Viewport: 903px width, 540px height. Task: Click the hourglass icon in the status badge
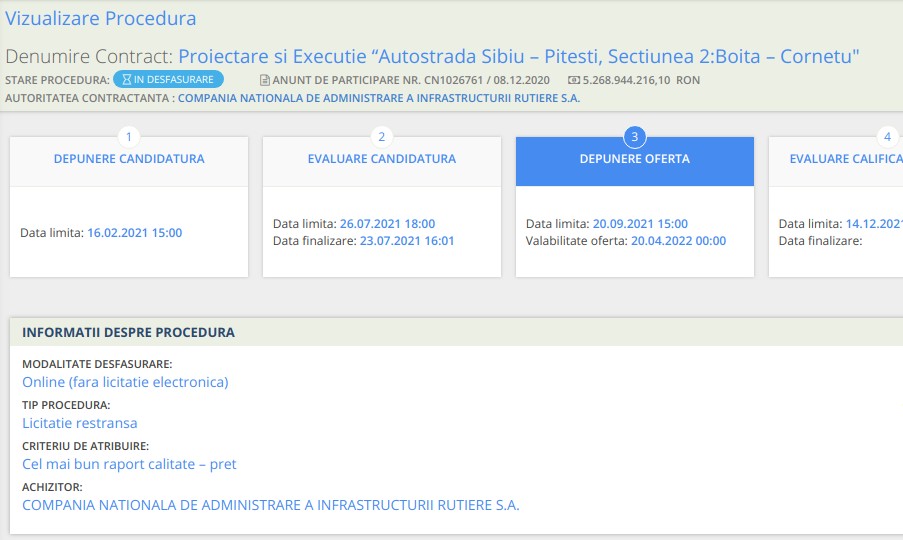[x=126, y=80]
